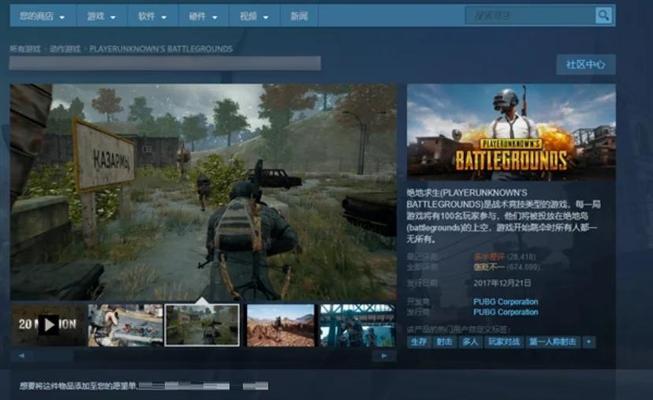Click the plus button after the tags
The image size is (653, 400).
click(589, 342)
